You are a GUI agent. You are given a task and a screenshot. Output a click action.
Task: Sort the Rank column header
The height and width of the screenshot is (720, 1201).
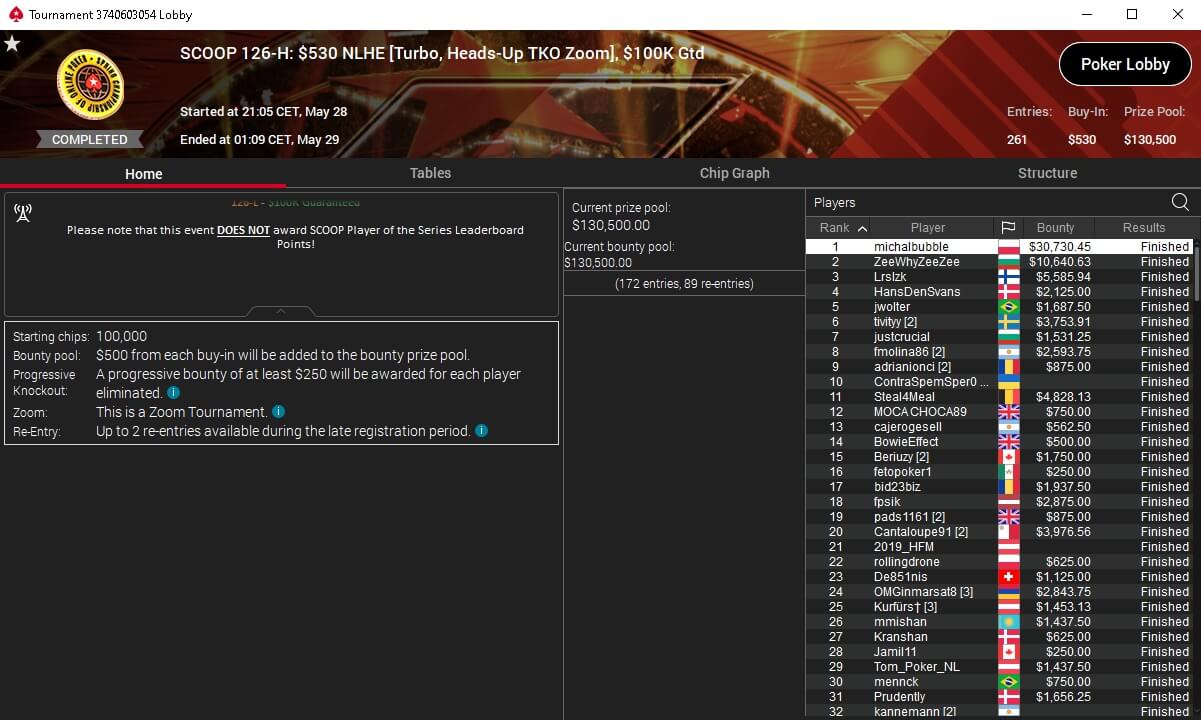pos(843,227)
